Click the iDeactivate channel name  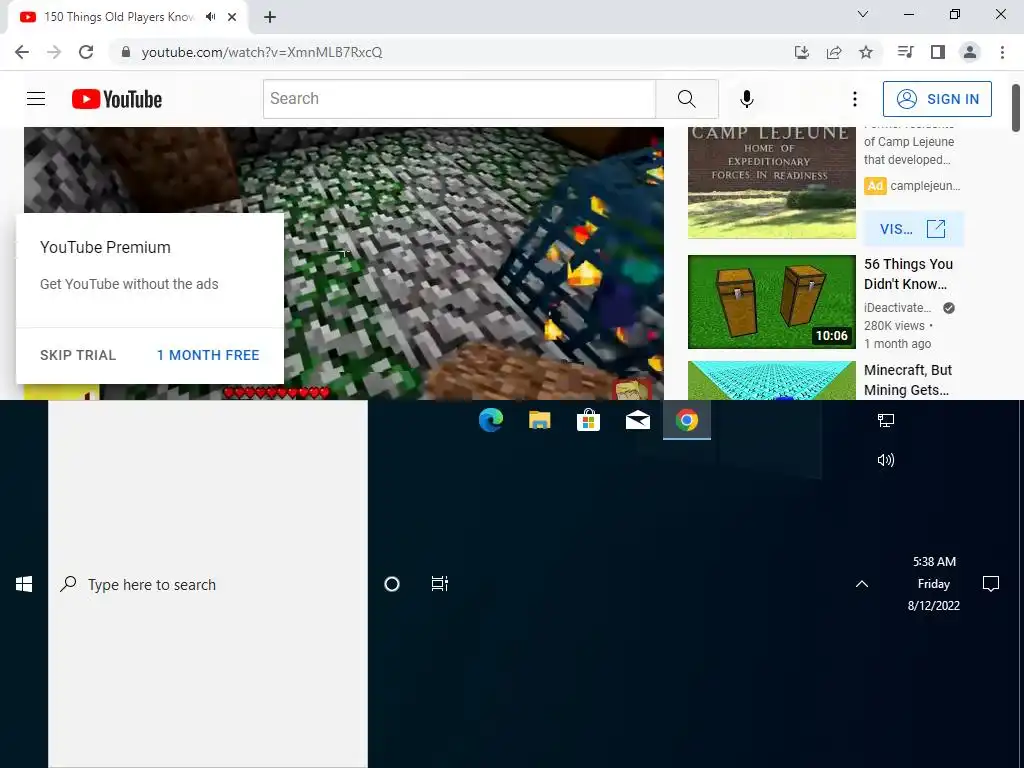coord(897,308)
